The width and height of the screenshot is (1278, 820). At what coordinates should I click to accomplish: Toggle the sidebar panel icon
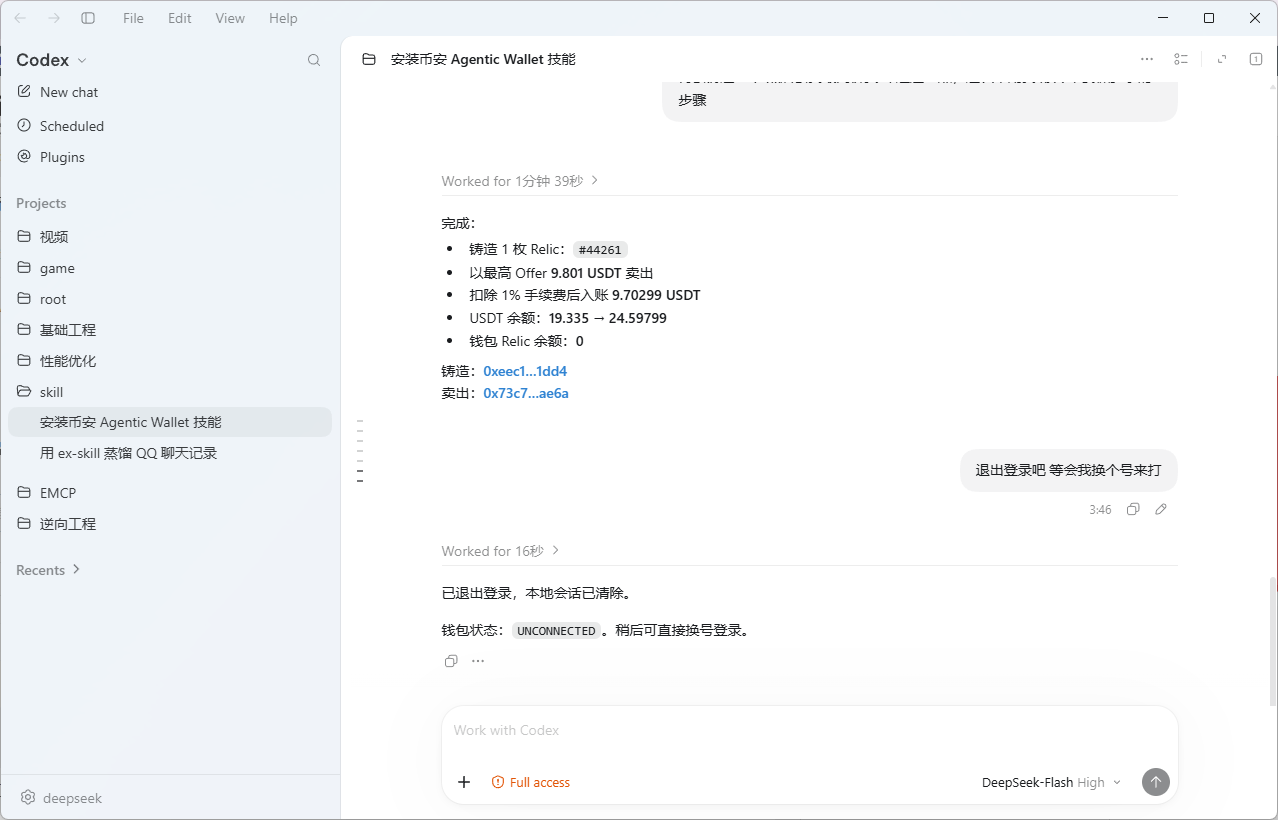click(x=88, y=18)
